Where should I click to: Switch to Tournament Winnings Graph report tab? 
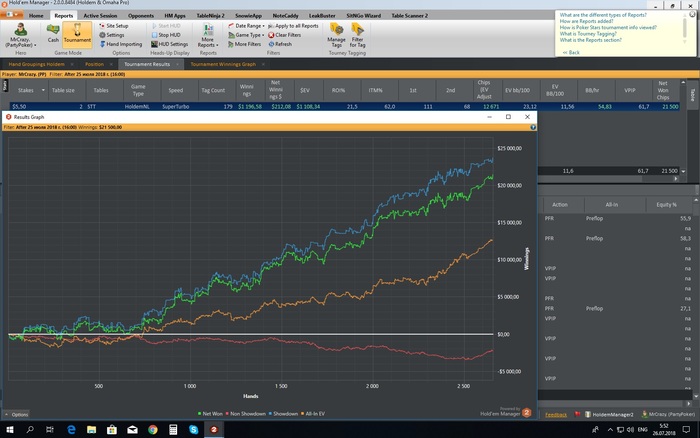click(x=223, y=64)
